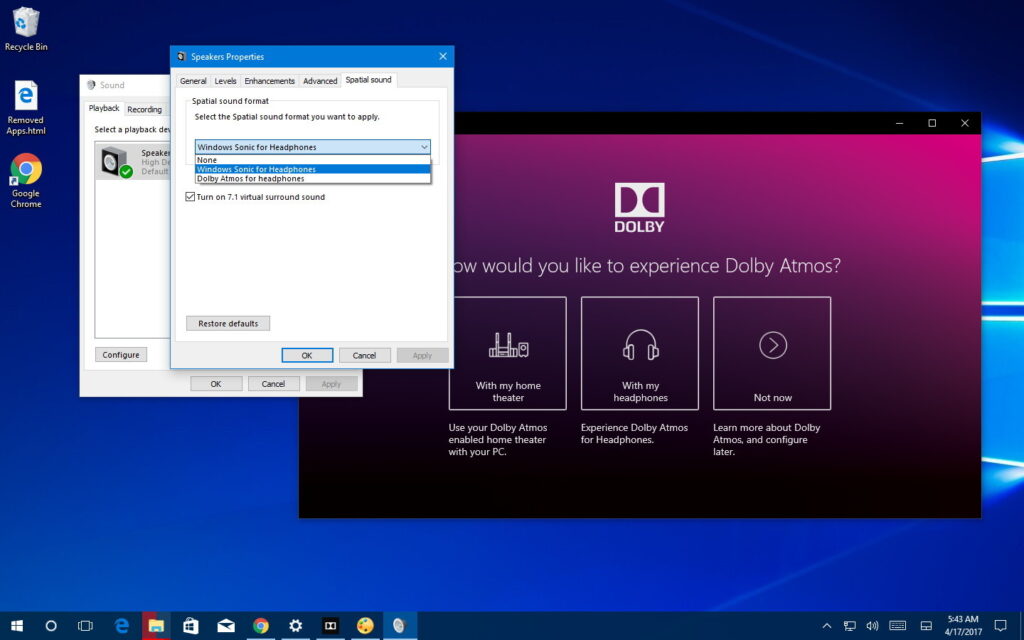Open the Spatial sound format dropdown
Screen dimensions: 1024x640
(x=425, y=146)
